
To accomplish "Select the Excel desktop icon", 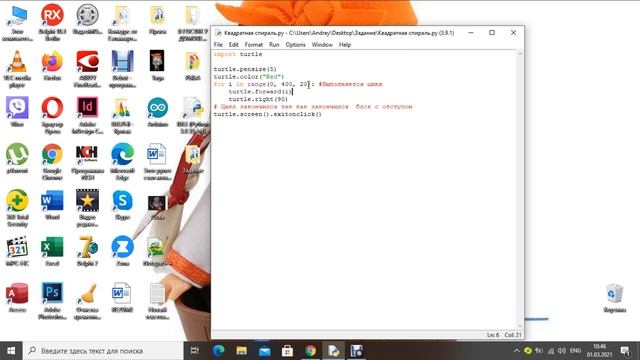I will [x=52, y=251].
